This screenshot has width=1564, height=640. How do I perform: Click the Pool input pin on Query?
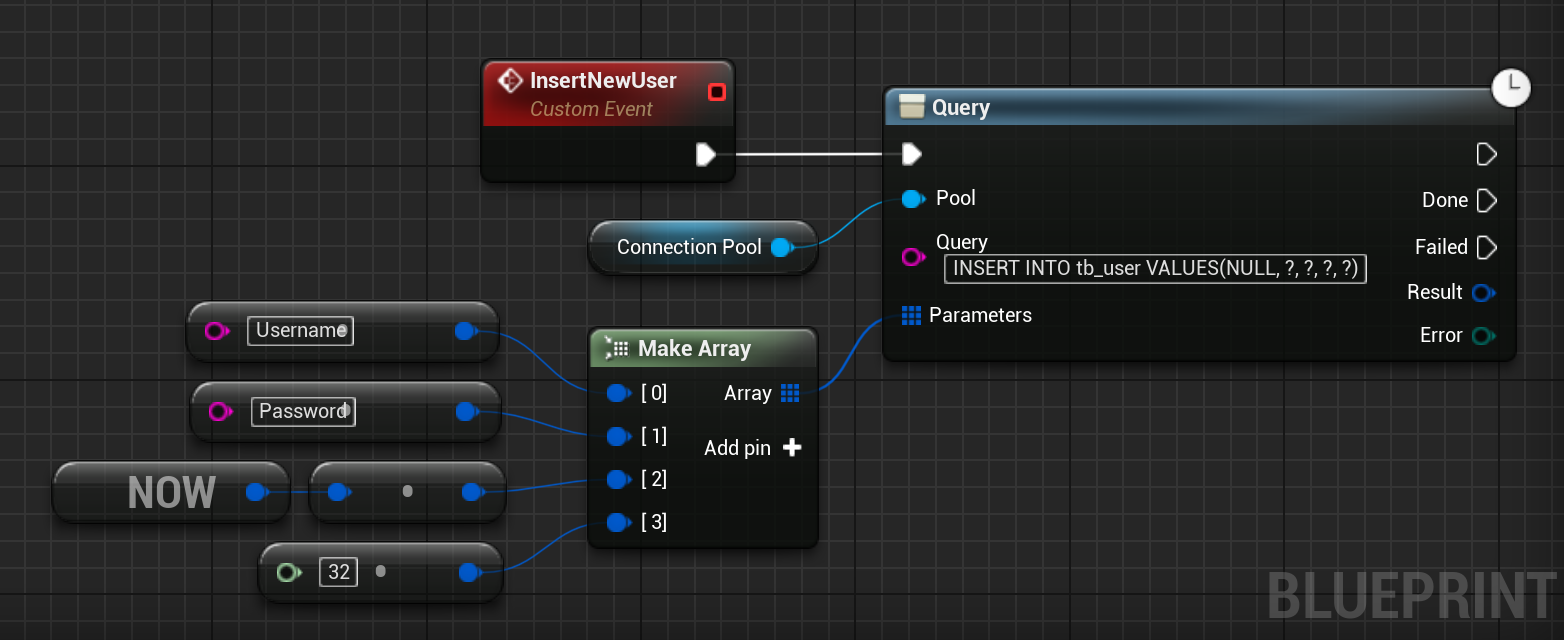click(x=913, y=199)
